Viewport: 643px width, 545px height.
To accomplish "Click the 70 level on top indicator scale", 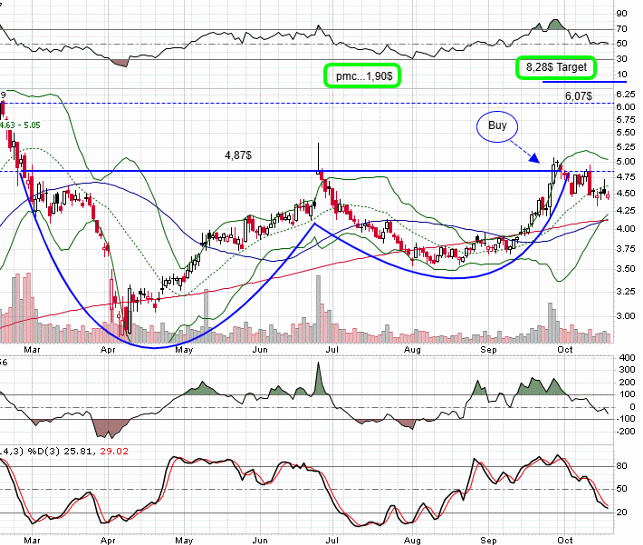I will (x=622, y=30).
